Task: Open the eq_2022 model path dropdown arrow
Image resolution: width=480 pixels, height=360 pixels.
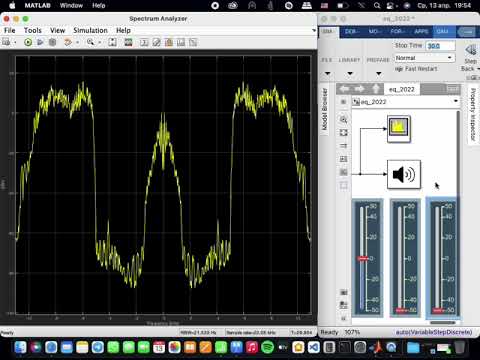Action: [456, 101]
